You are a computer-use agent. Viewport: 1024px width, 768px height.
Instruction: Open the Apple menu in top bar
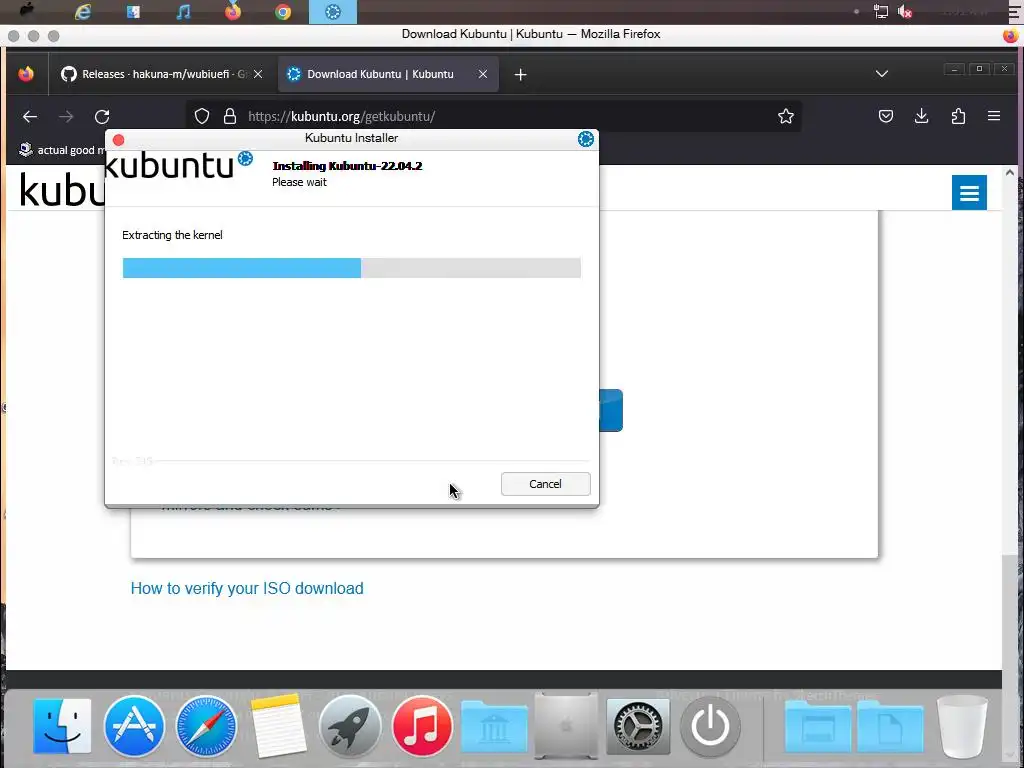click(x=27, y=10)
